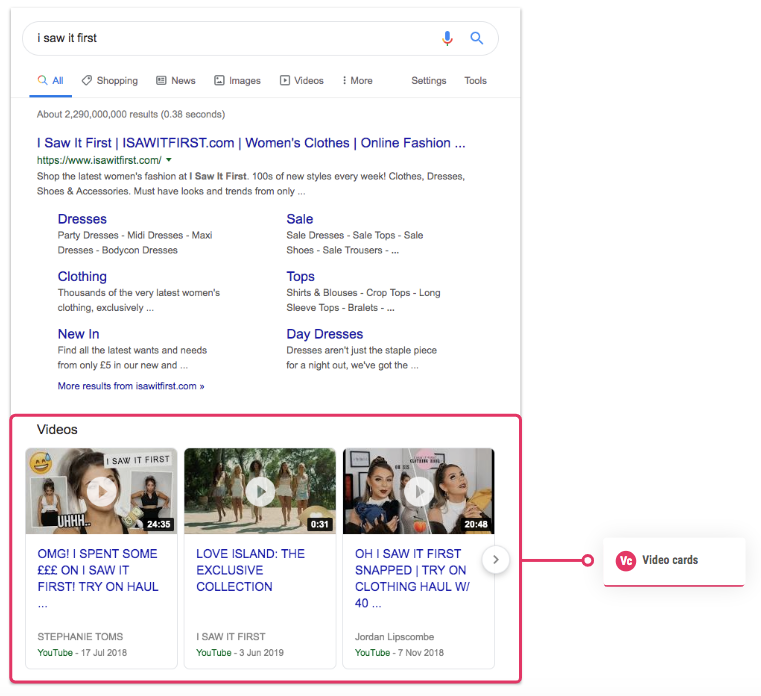Click More results from isawitfirst.com
Image resolution: width=761 pixels, height=696 pixels.
point(131,385)
